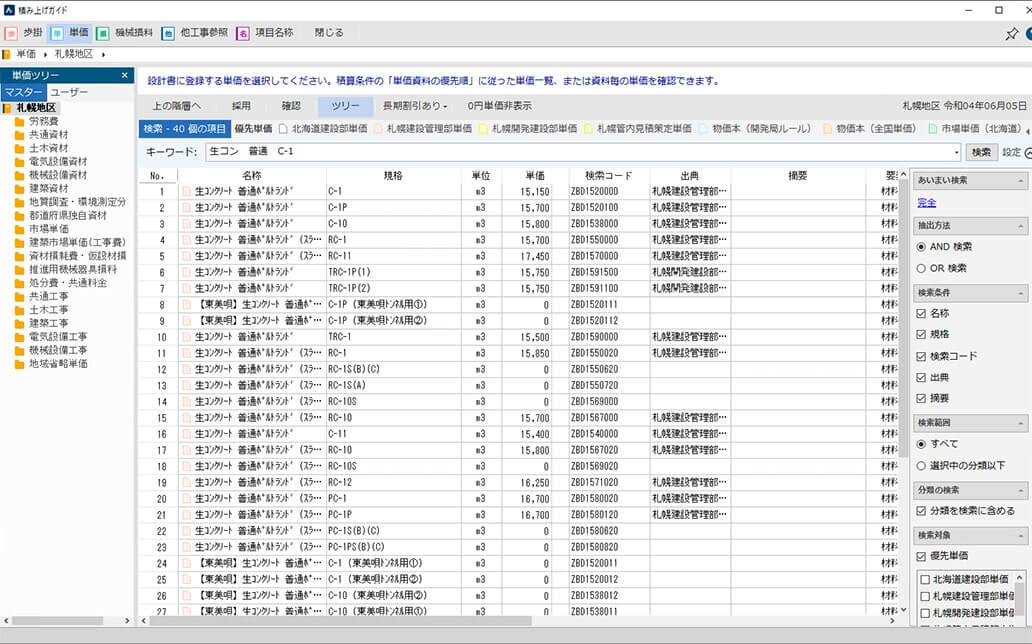Click the 項目名称 toolbar icon

[243, 33]
